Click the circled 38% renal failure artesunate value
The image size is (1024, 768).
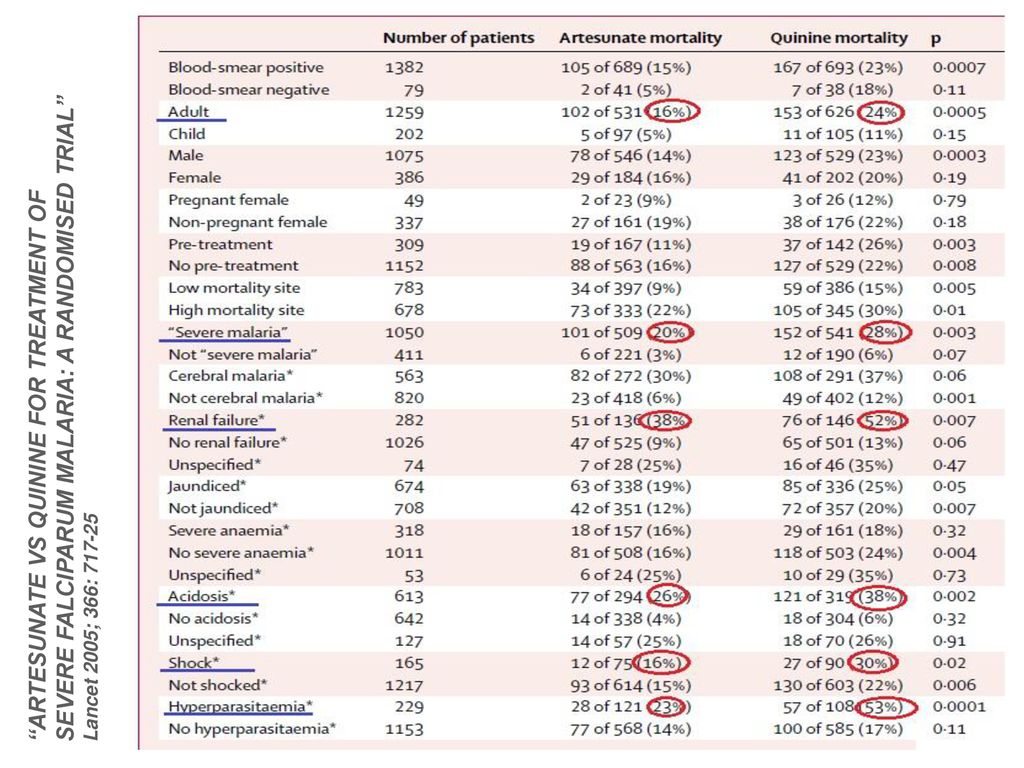(x=665, y=421)
